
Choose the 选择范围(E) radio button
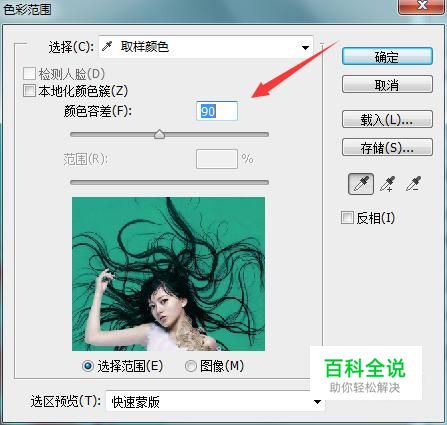(x=88, y=366)
